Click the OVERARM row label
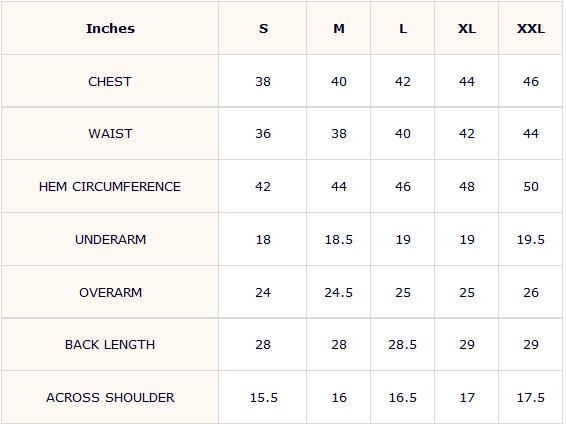Screen dimensions: 566x427 110,293
